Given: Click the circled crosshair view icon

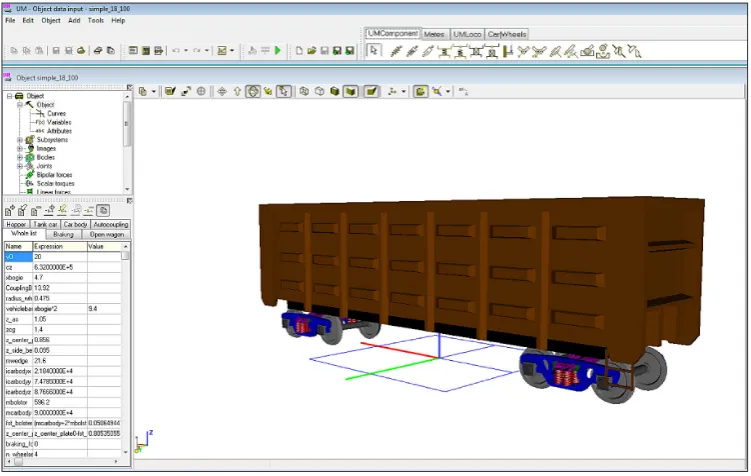Looking at the screenshot, I should [201, 91].
